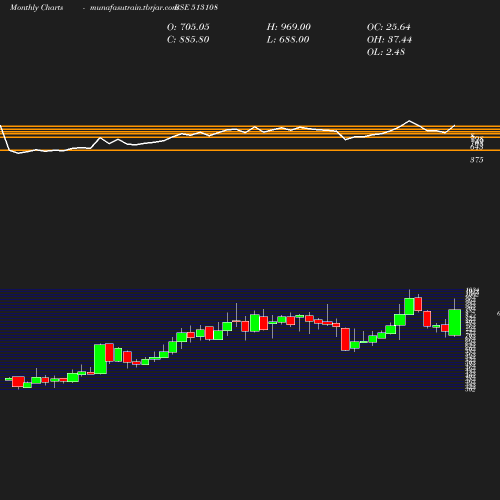The width and height of the screenshot is (500, 500).
Task: Select the close value "C: 885.80"
Action: click(188, 40)
